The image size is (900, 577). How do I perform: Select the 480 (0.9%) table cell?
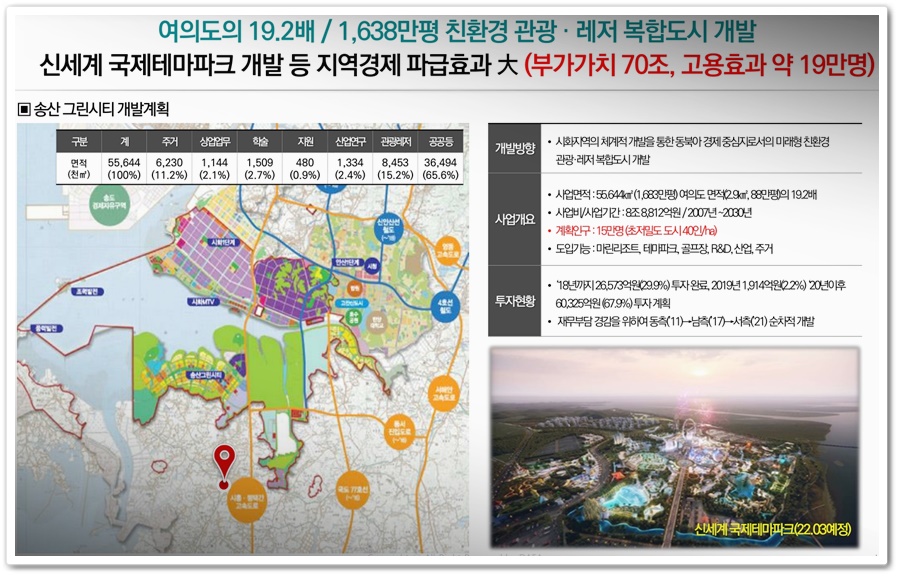click(305, 168)
